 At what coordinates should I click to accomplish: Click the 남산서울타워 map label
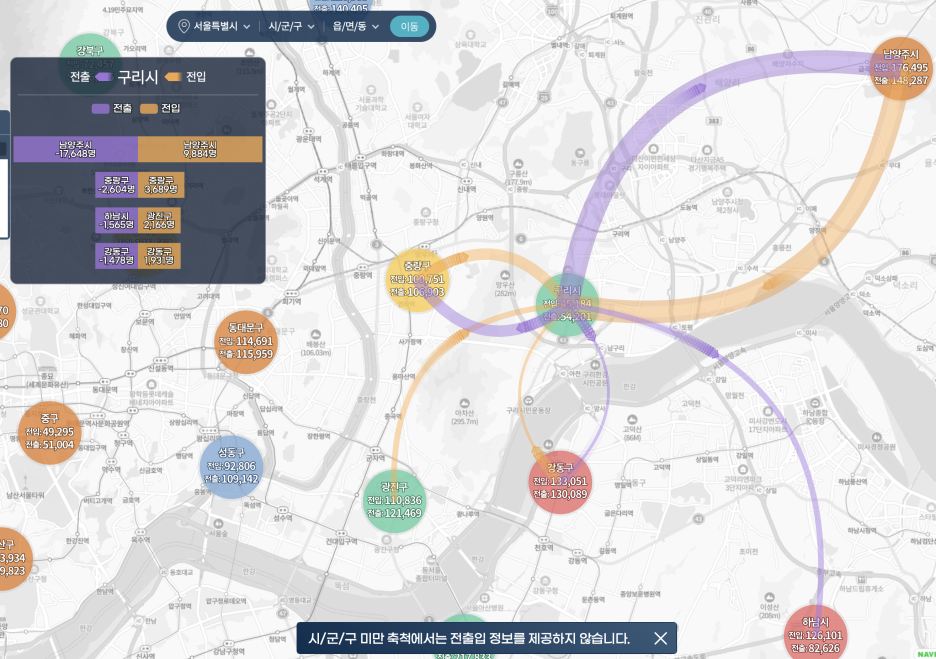(x=25, y=495)
